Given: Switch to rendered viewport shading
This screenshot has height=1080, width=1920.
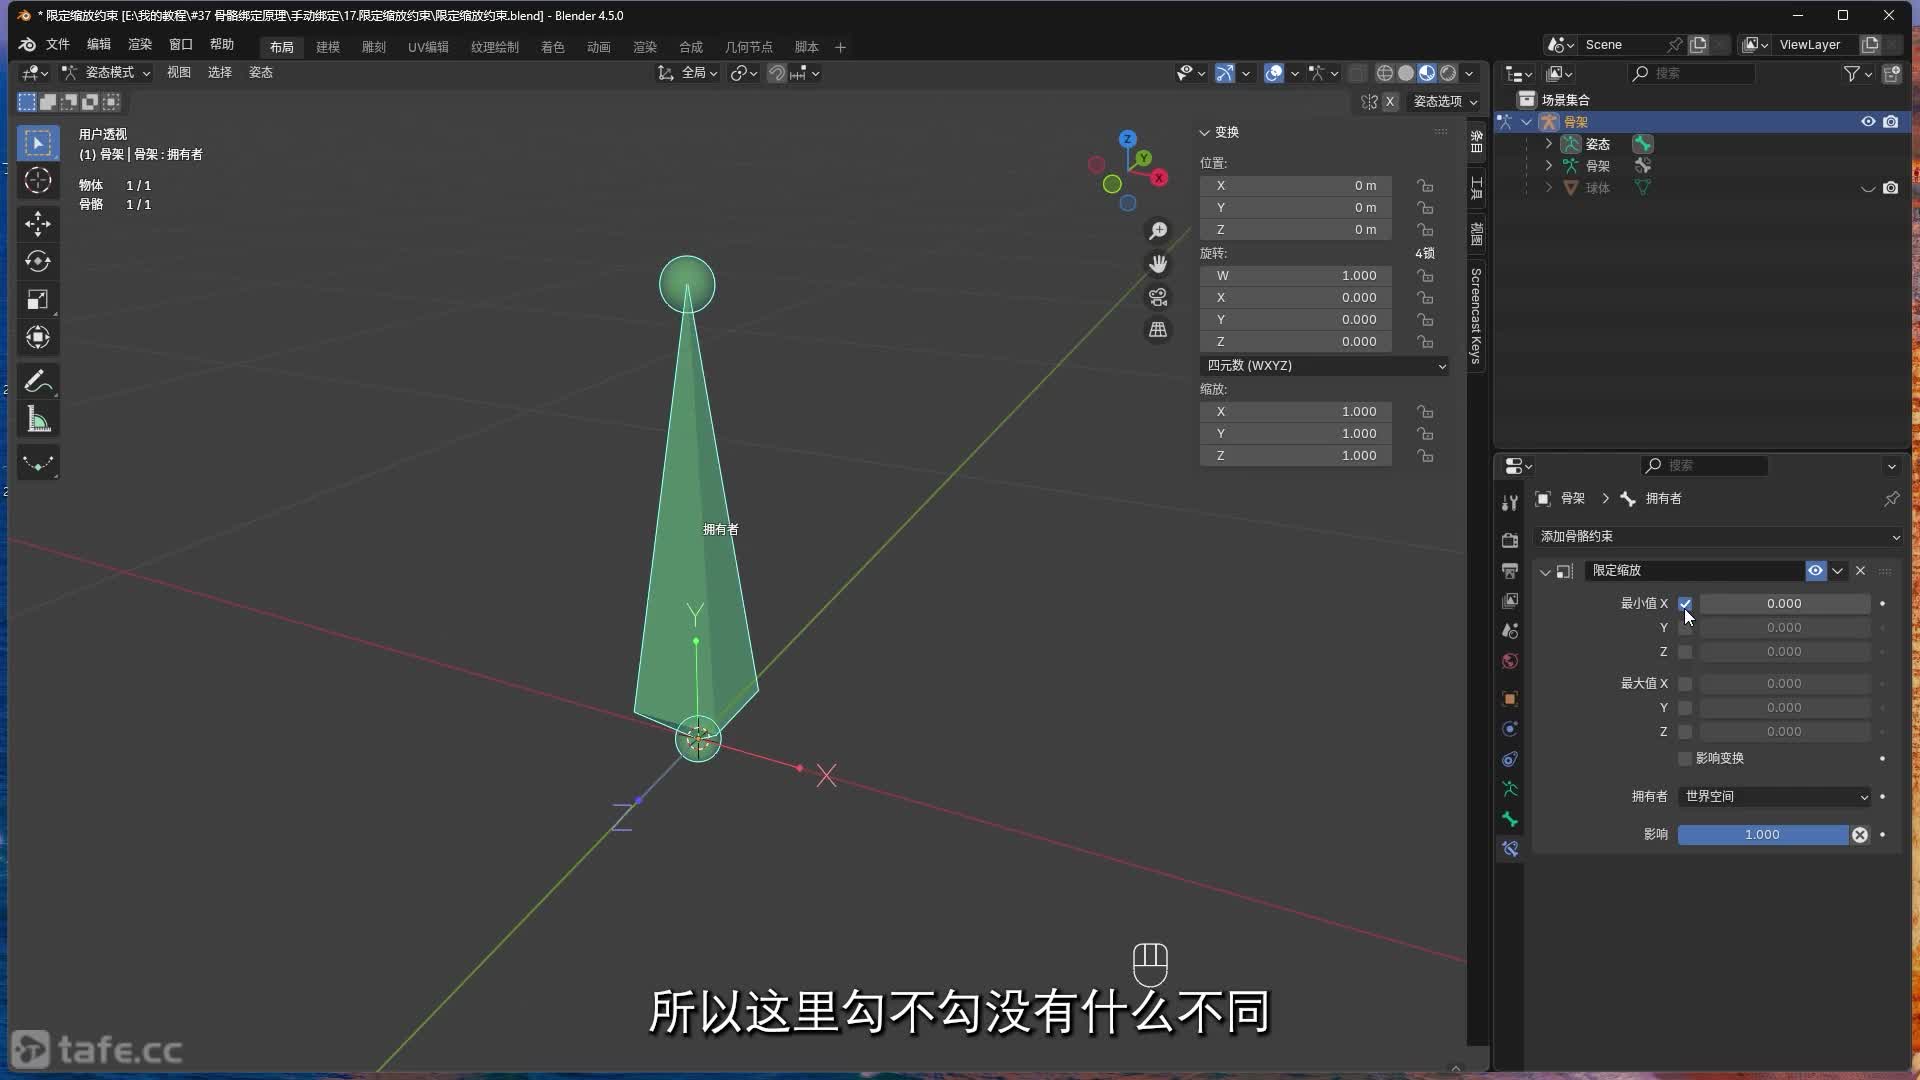Looking at the screenshot, I should (x=1448, y=73).
